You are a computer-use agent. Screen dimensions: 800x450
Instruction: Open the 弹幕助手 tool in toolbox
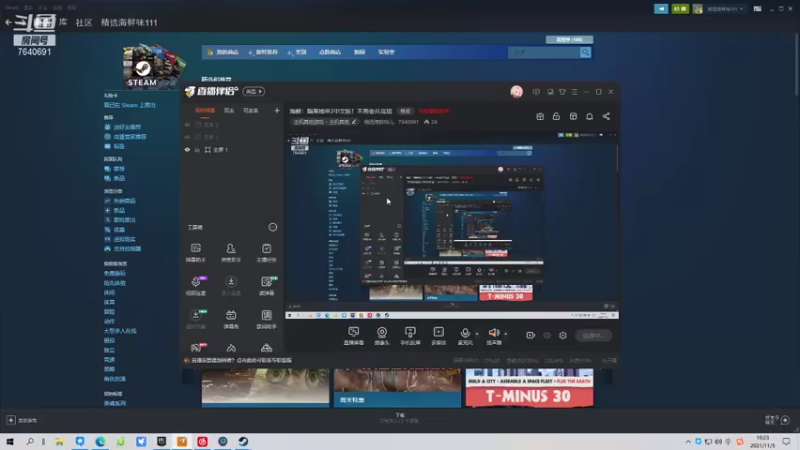(x=195, y=253)
